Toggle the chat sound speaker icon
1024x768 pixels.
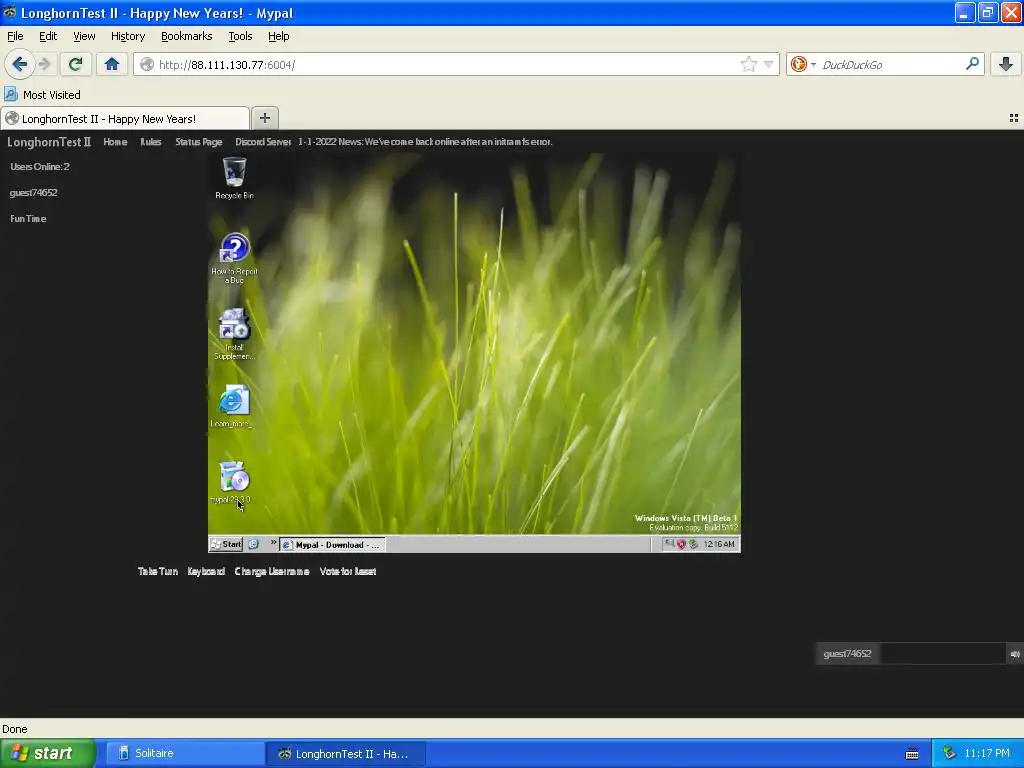pos(1015,654)
